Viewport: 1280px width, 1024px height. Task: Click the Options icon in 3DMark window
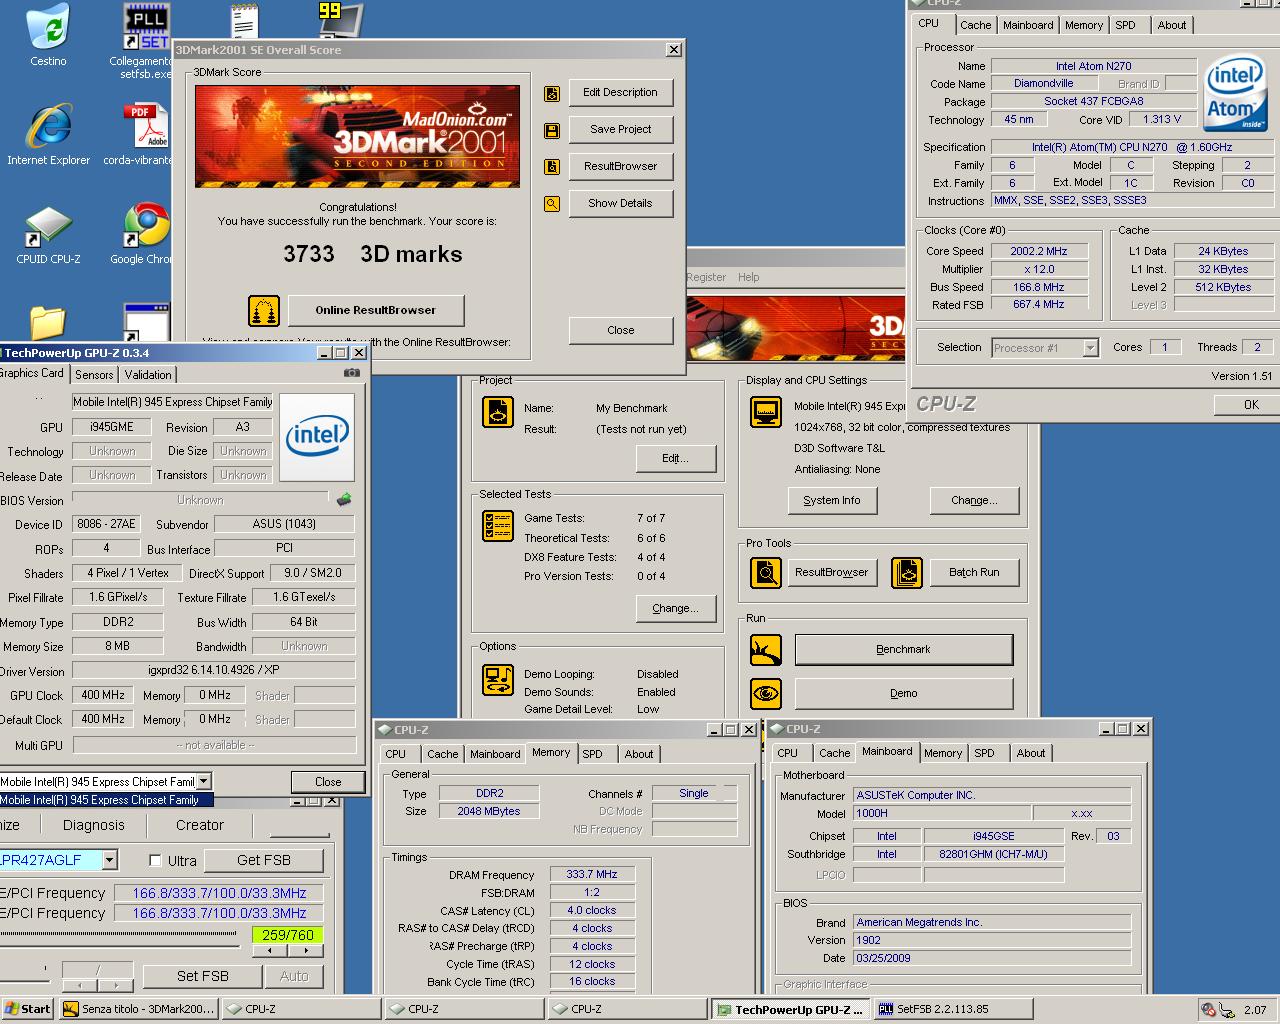pos(497,678)
